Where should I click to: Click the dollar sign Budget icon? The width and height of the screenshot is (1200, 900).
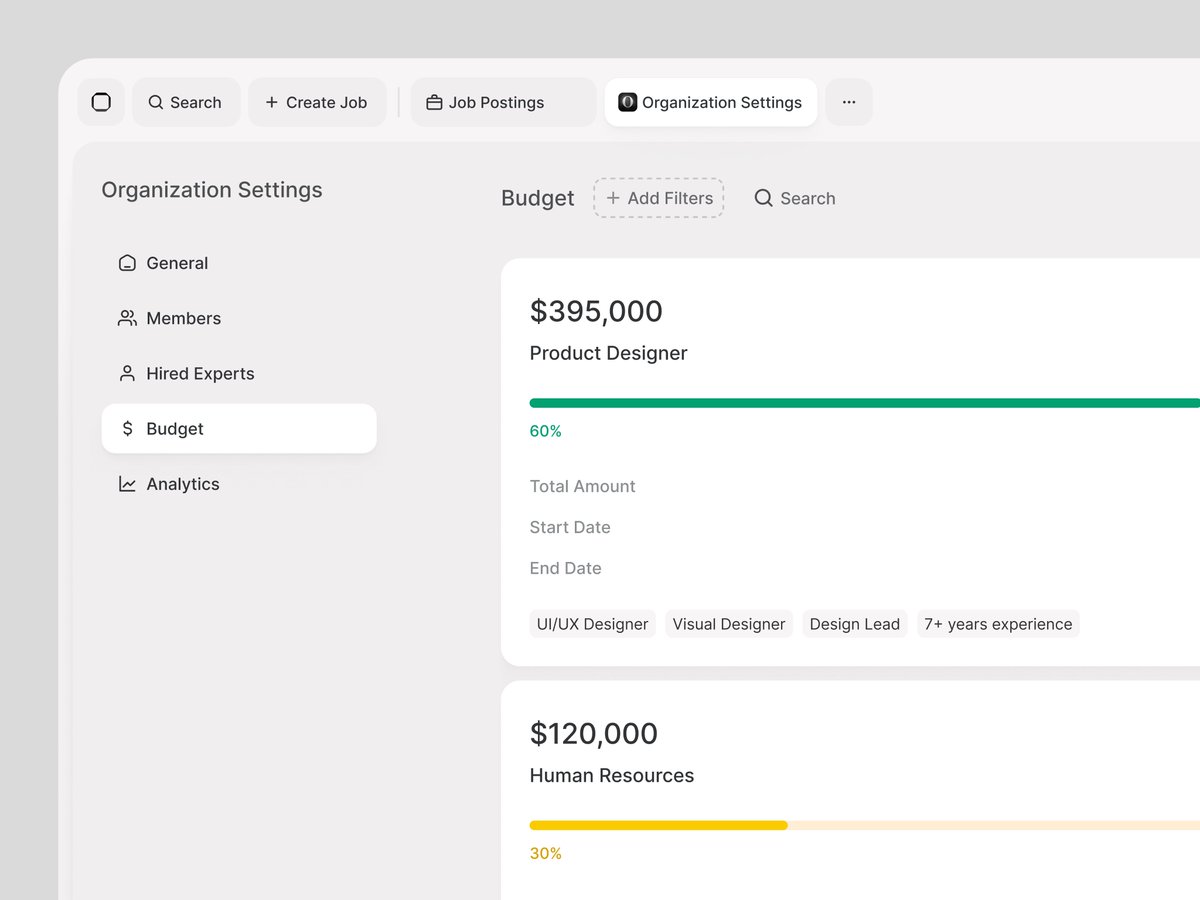tap(127, 428)
